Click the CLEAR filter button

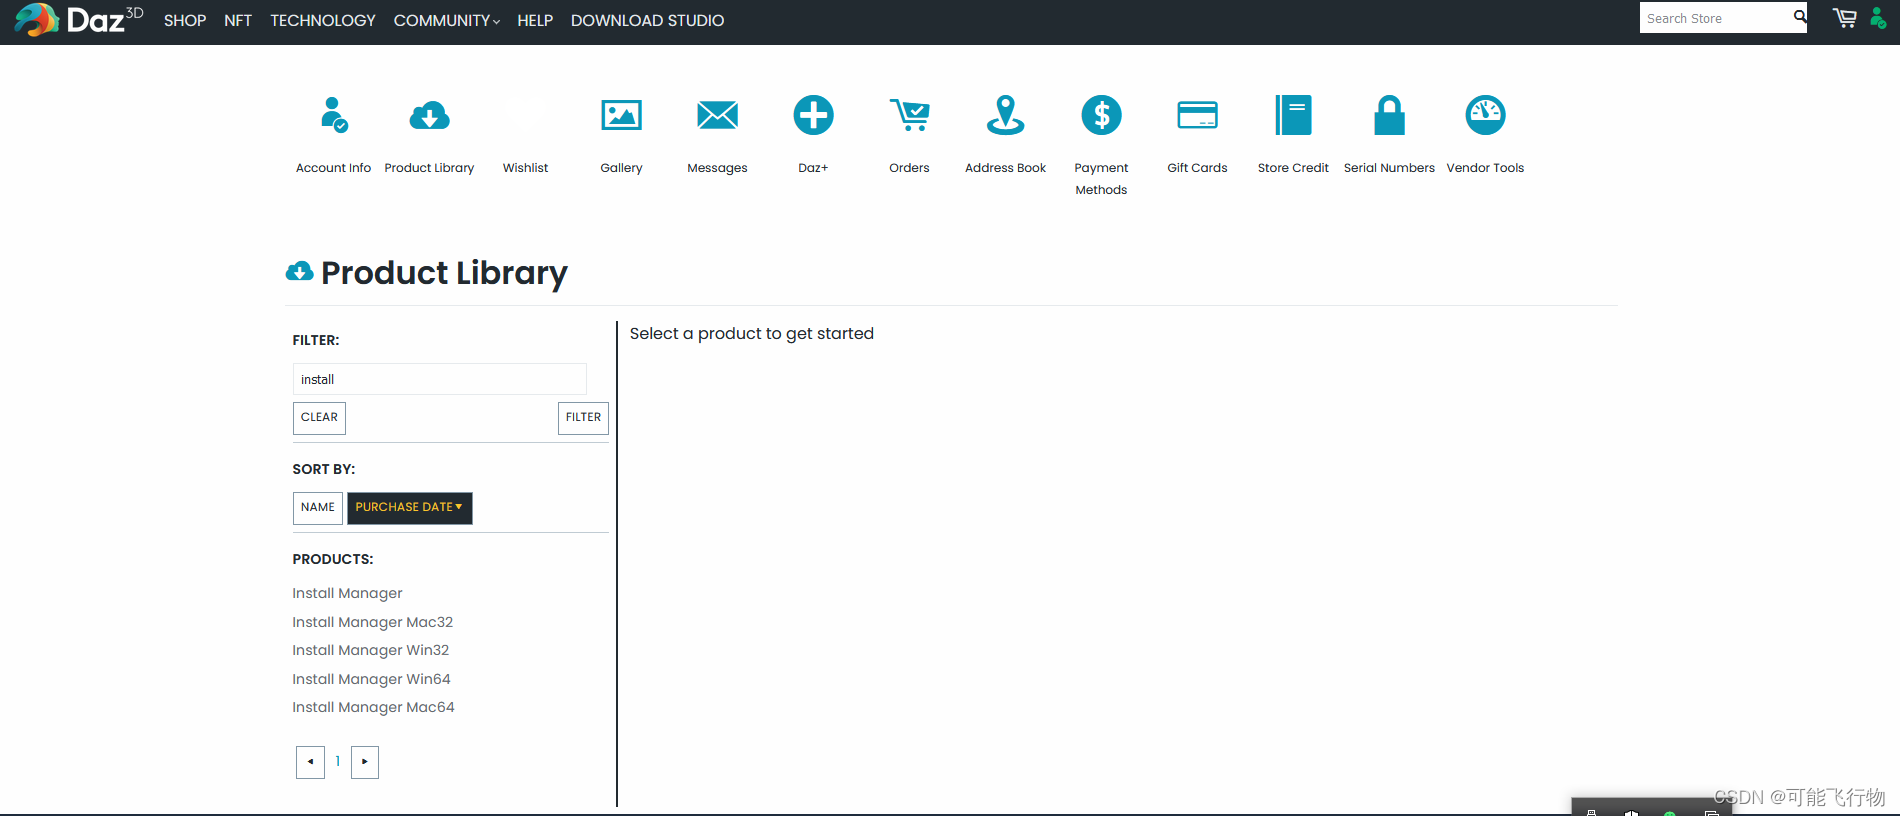pos(319,418)
